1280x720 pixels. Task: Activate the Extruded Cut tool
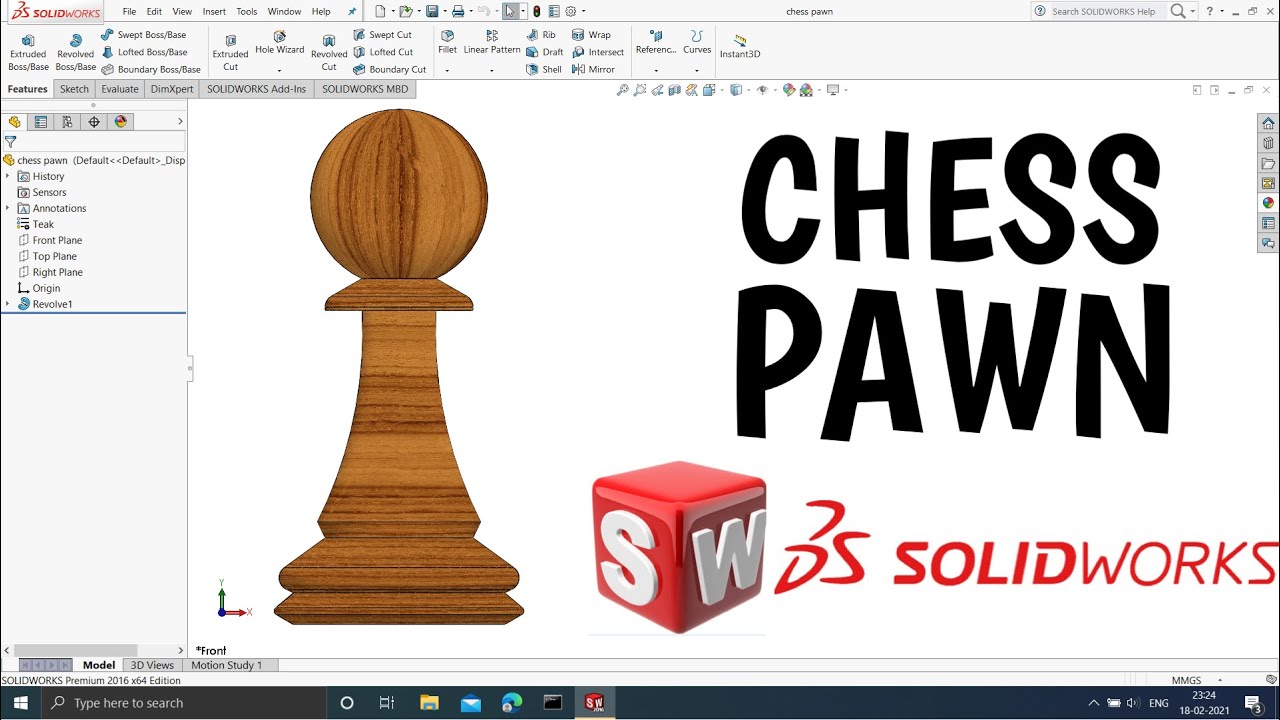click(230, 52)
